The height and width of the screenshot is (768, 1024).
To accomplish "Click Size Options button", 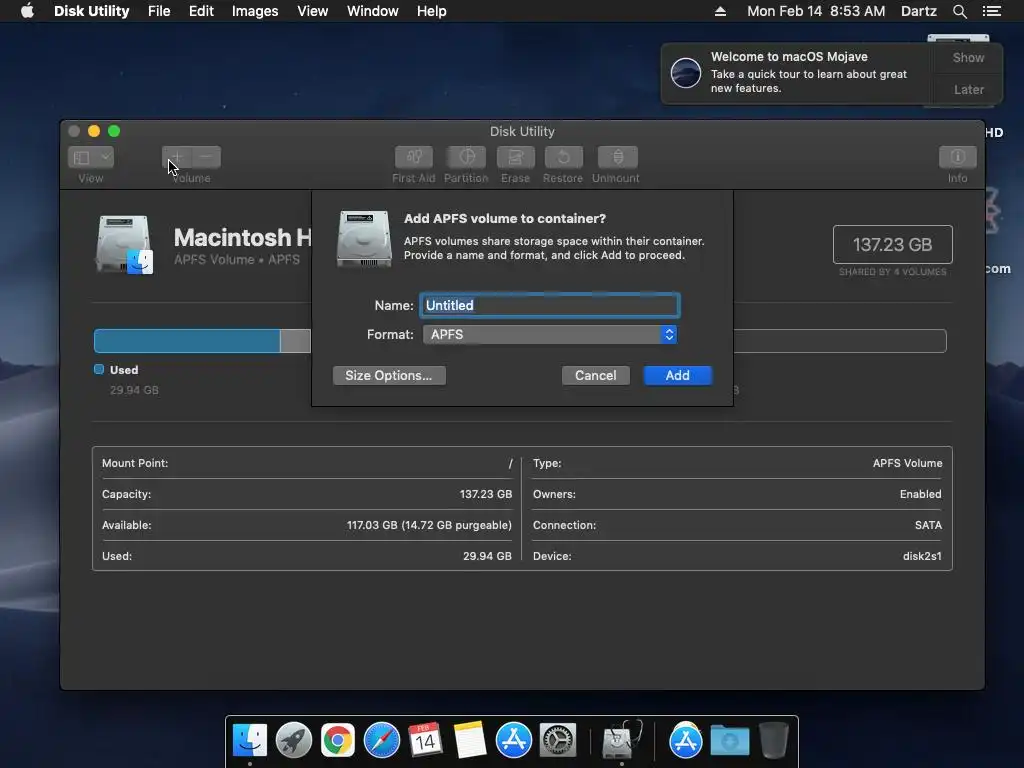I will pos(389,376).
